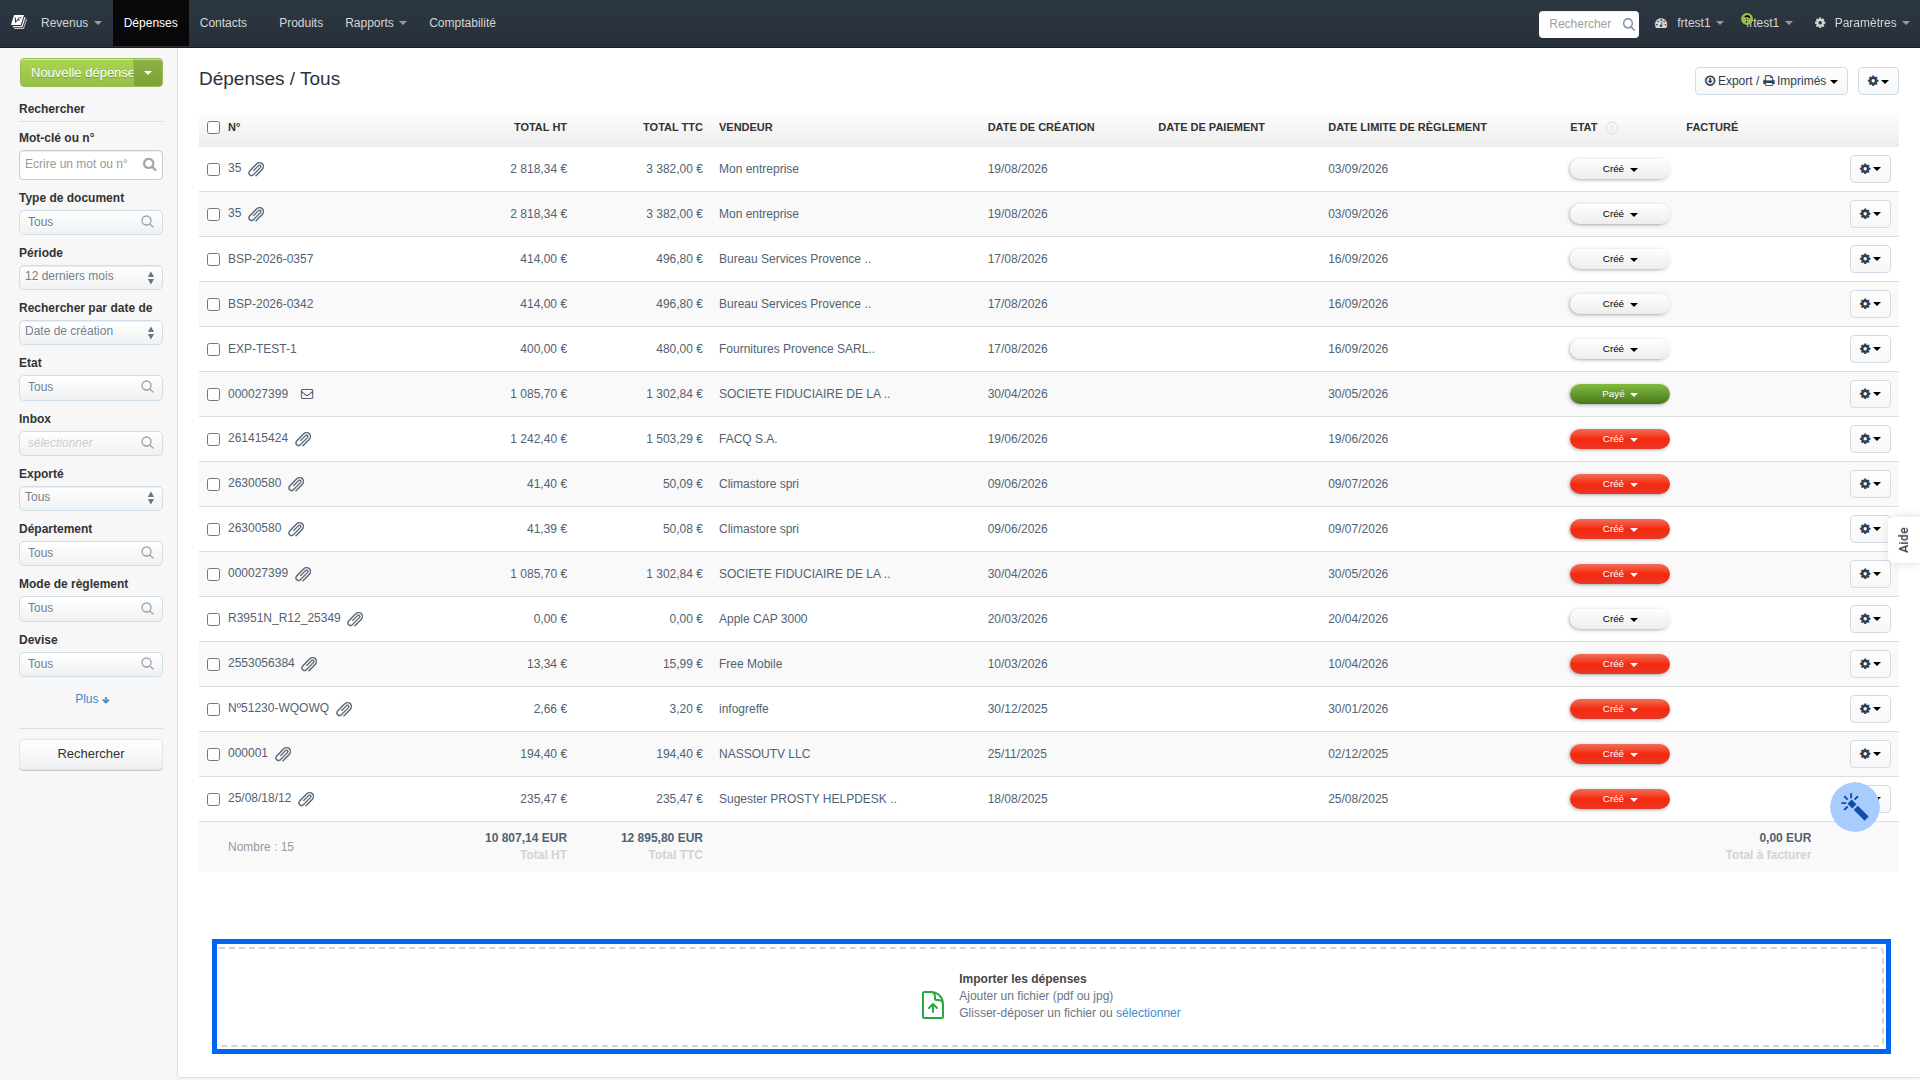Click the green file upload icon

(932, 1004)
